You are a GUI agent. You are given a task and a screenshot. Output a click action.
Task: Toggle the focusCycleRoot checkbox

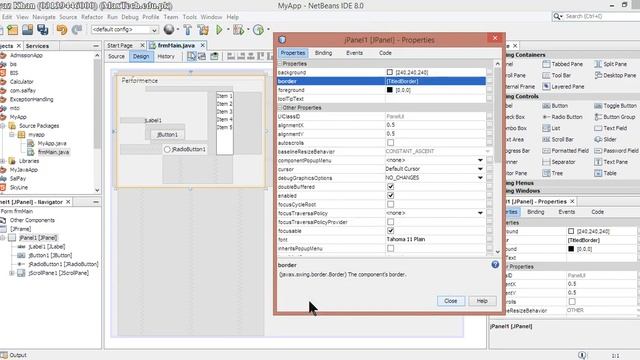tap(391, 204)
